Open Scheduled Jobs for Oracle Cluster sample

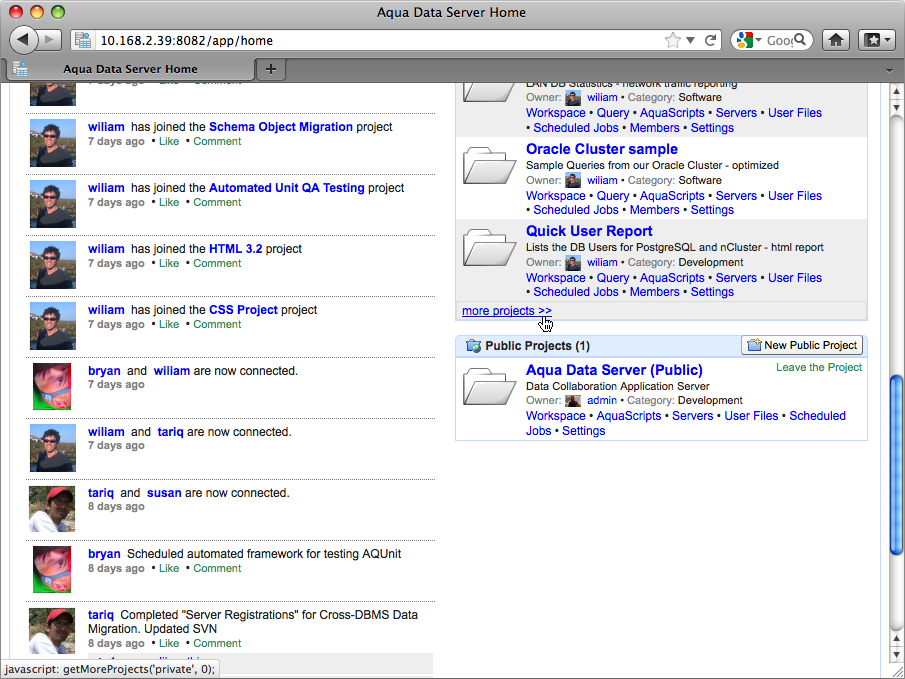[575, 210]
